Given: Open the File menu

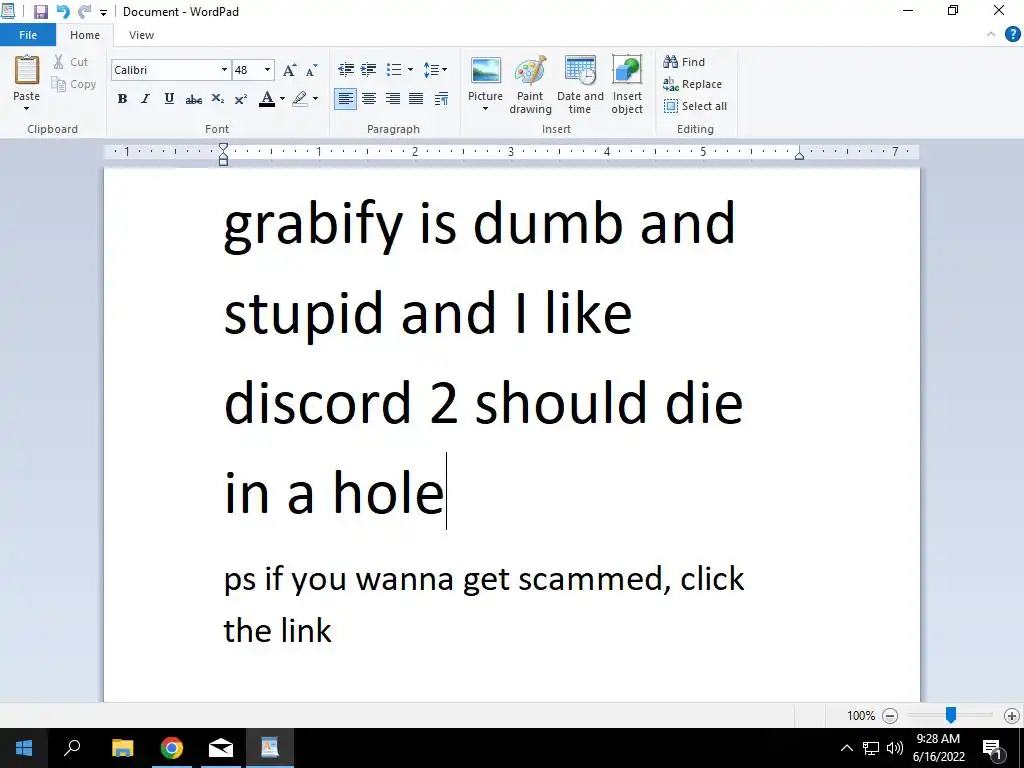Looking at the screenshot, I should 28,35.
